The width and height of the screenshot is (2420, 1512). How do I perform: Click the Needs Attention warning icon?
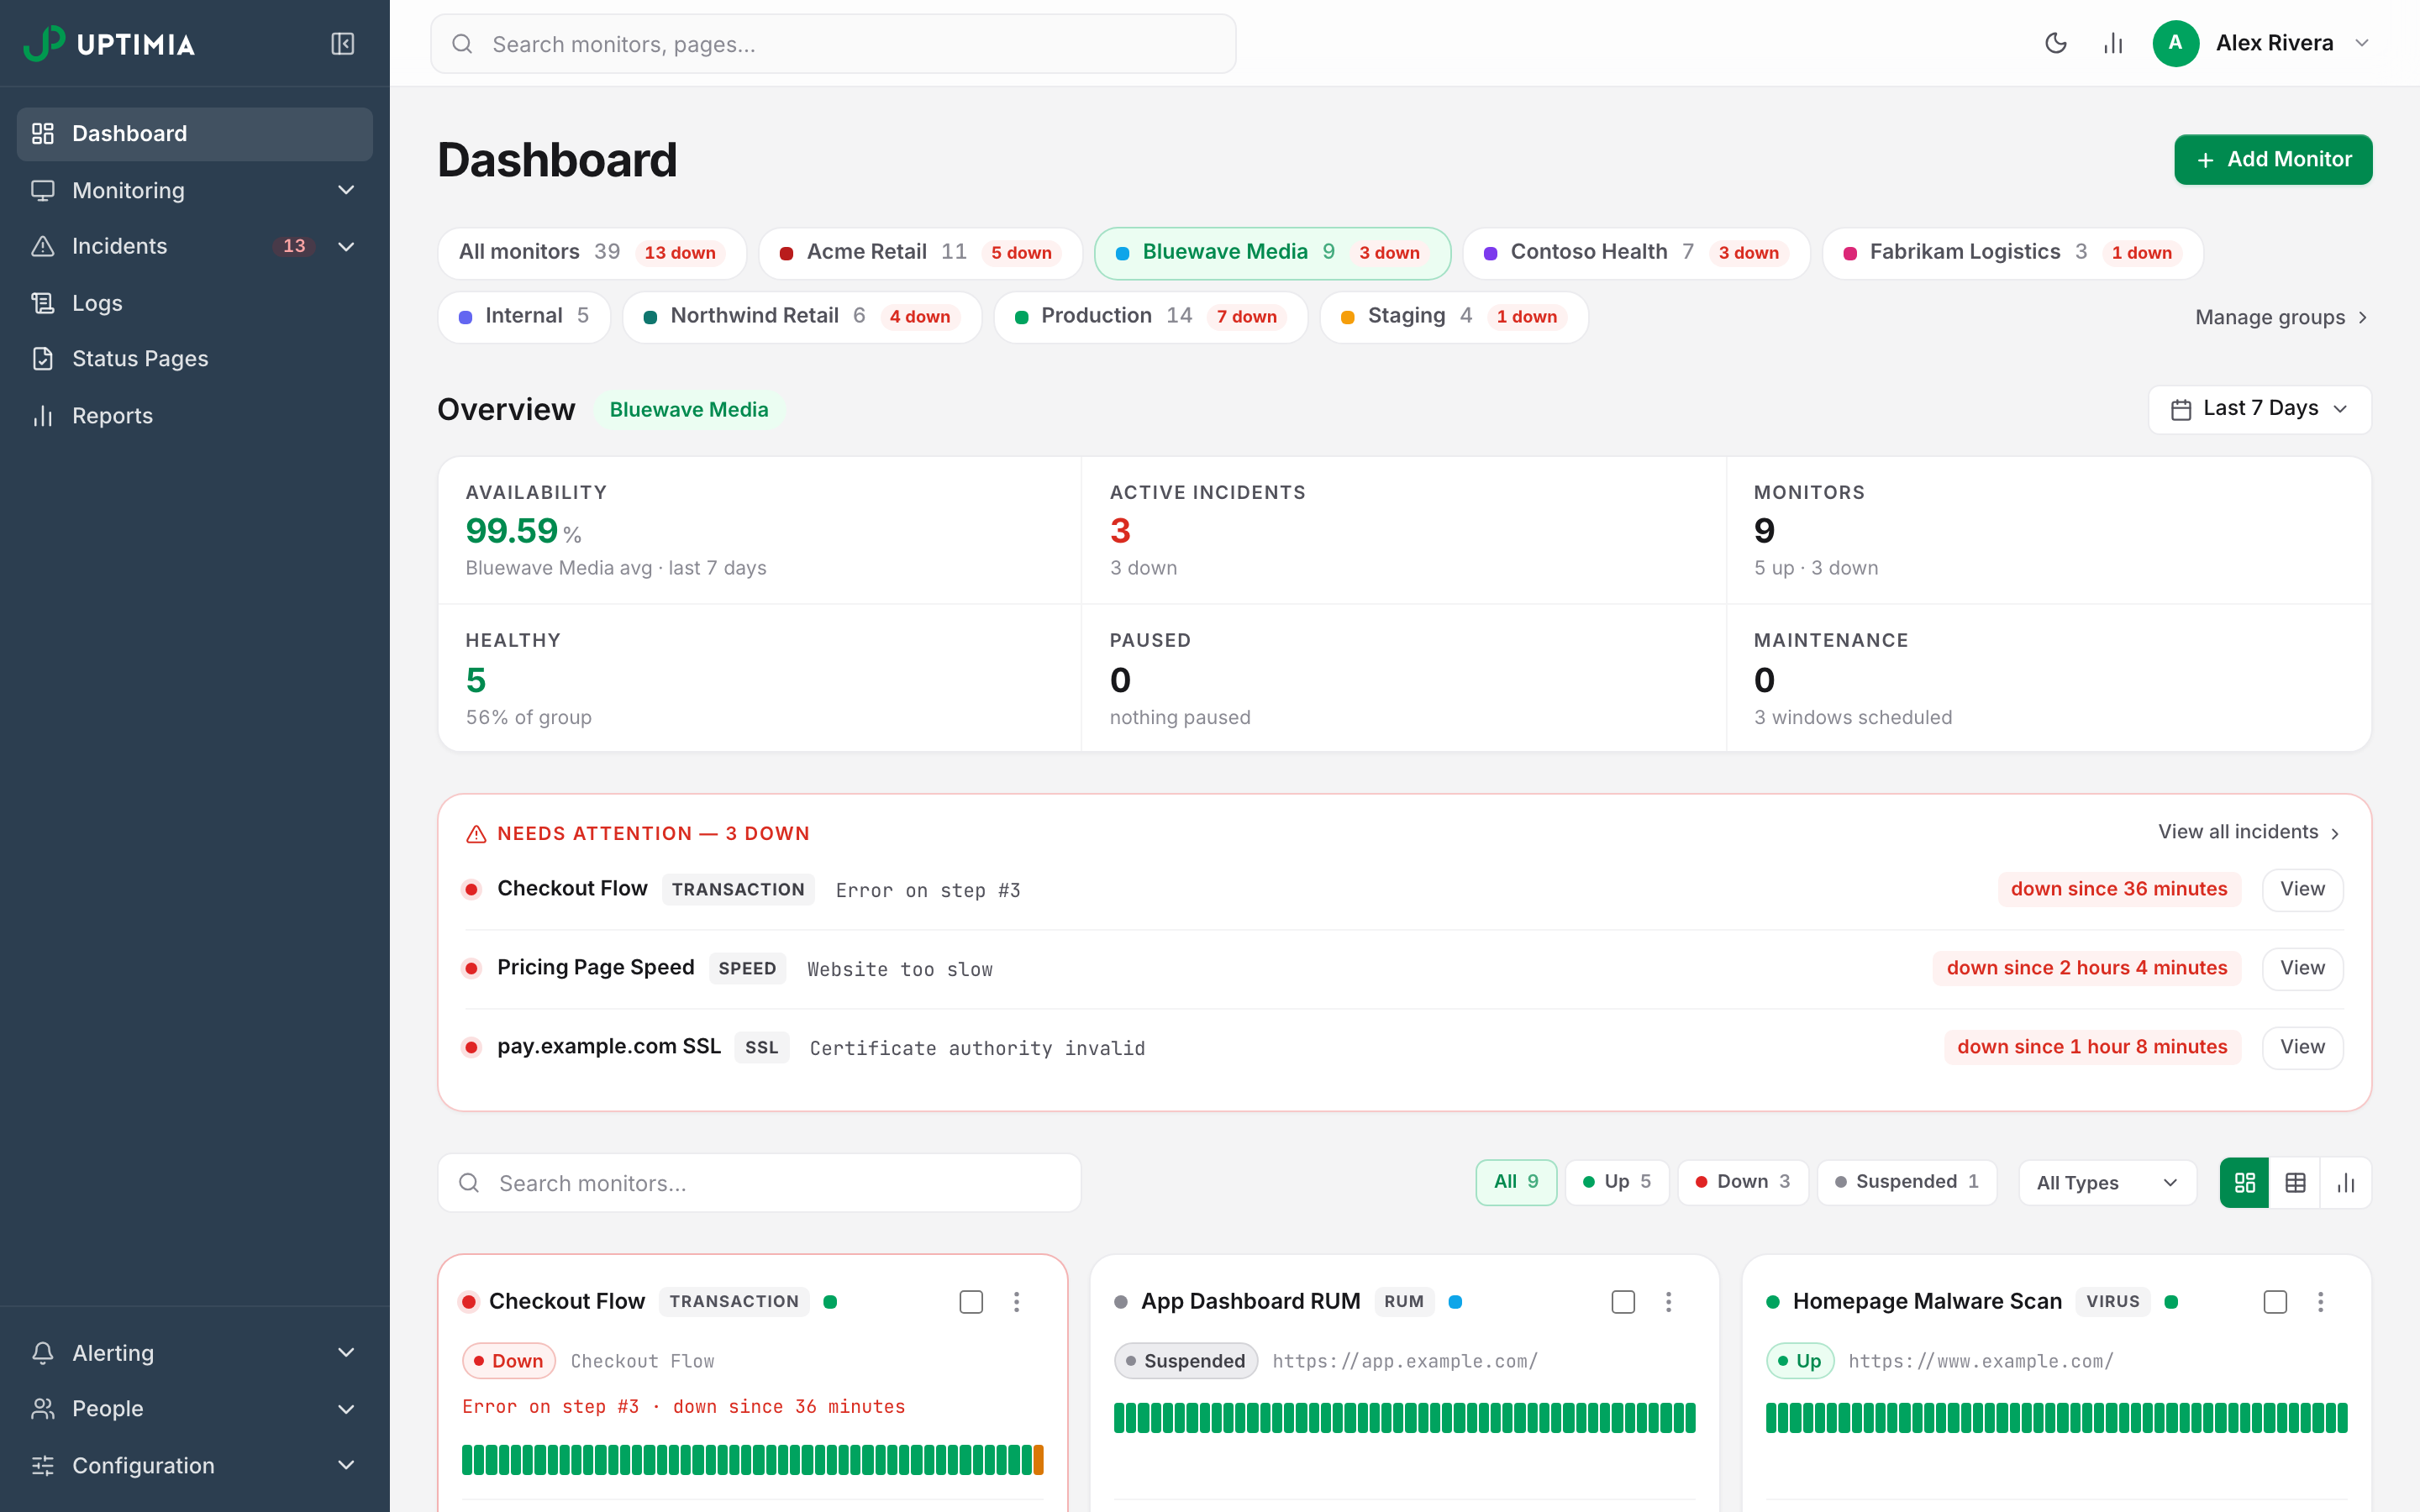tap(476, 834)
